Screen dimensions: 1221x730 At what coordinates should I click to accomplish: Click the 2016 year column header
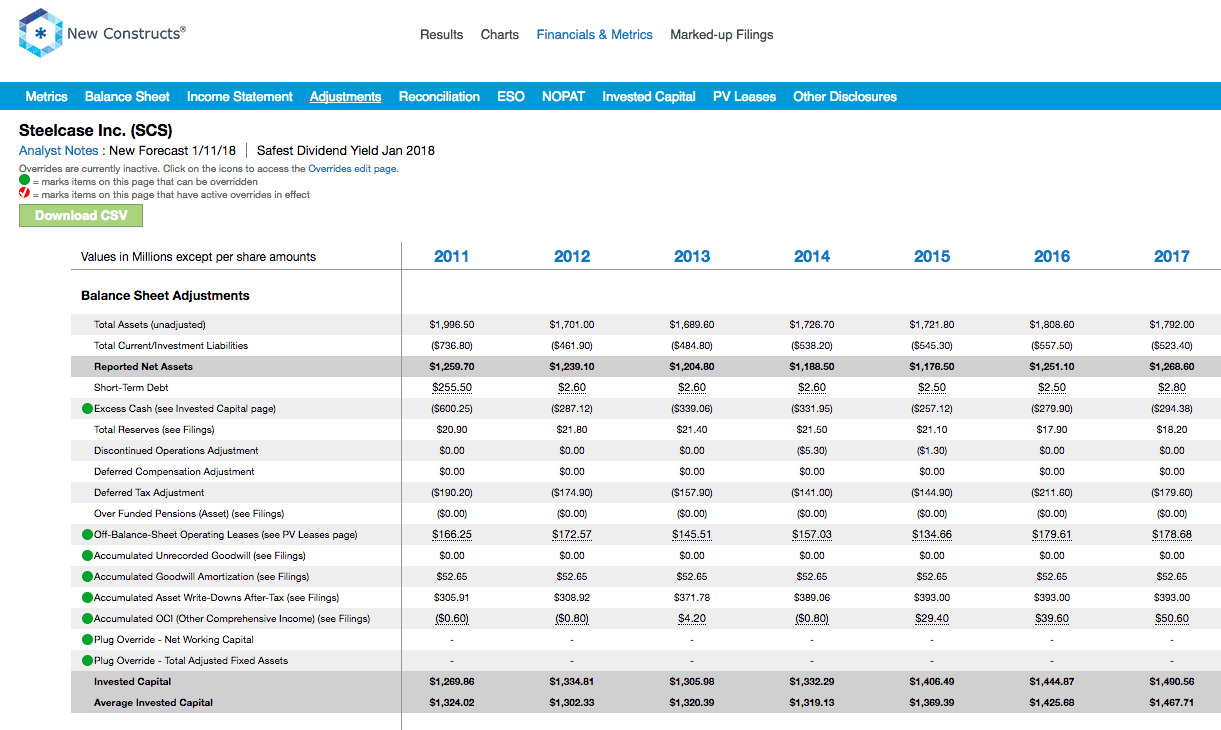1052,256
